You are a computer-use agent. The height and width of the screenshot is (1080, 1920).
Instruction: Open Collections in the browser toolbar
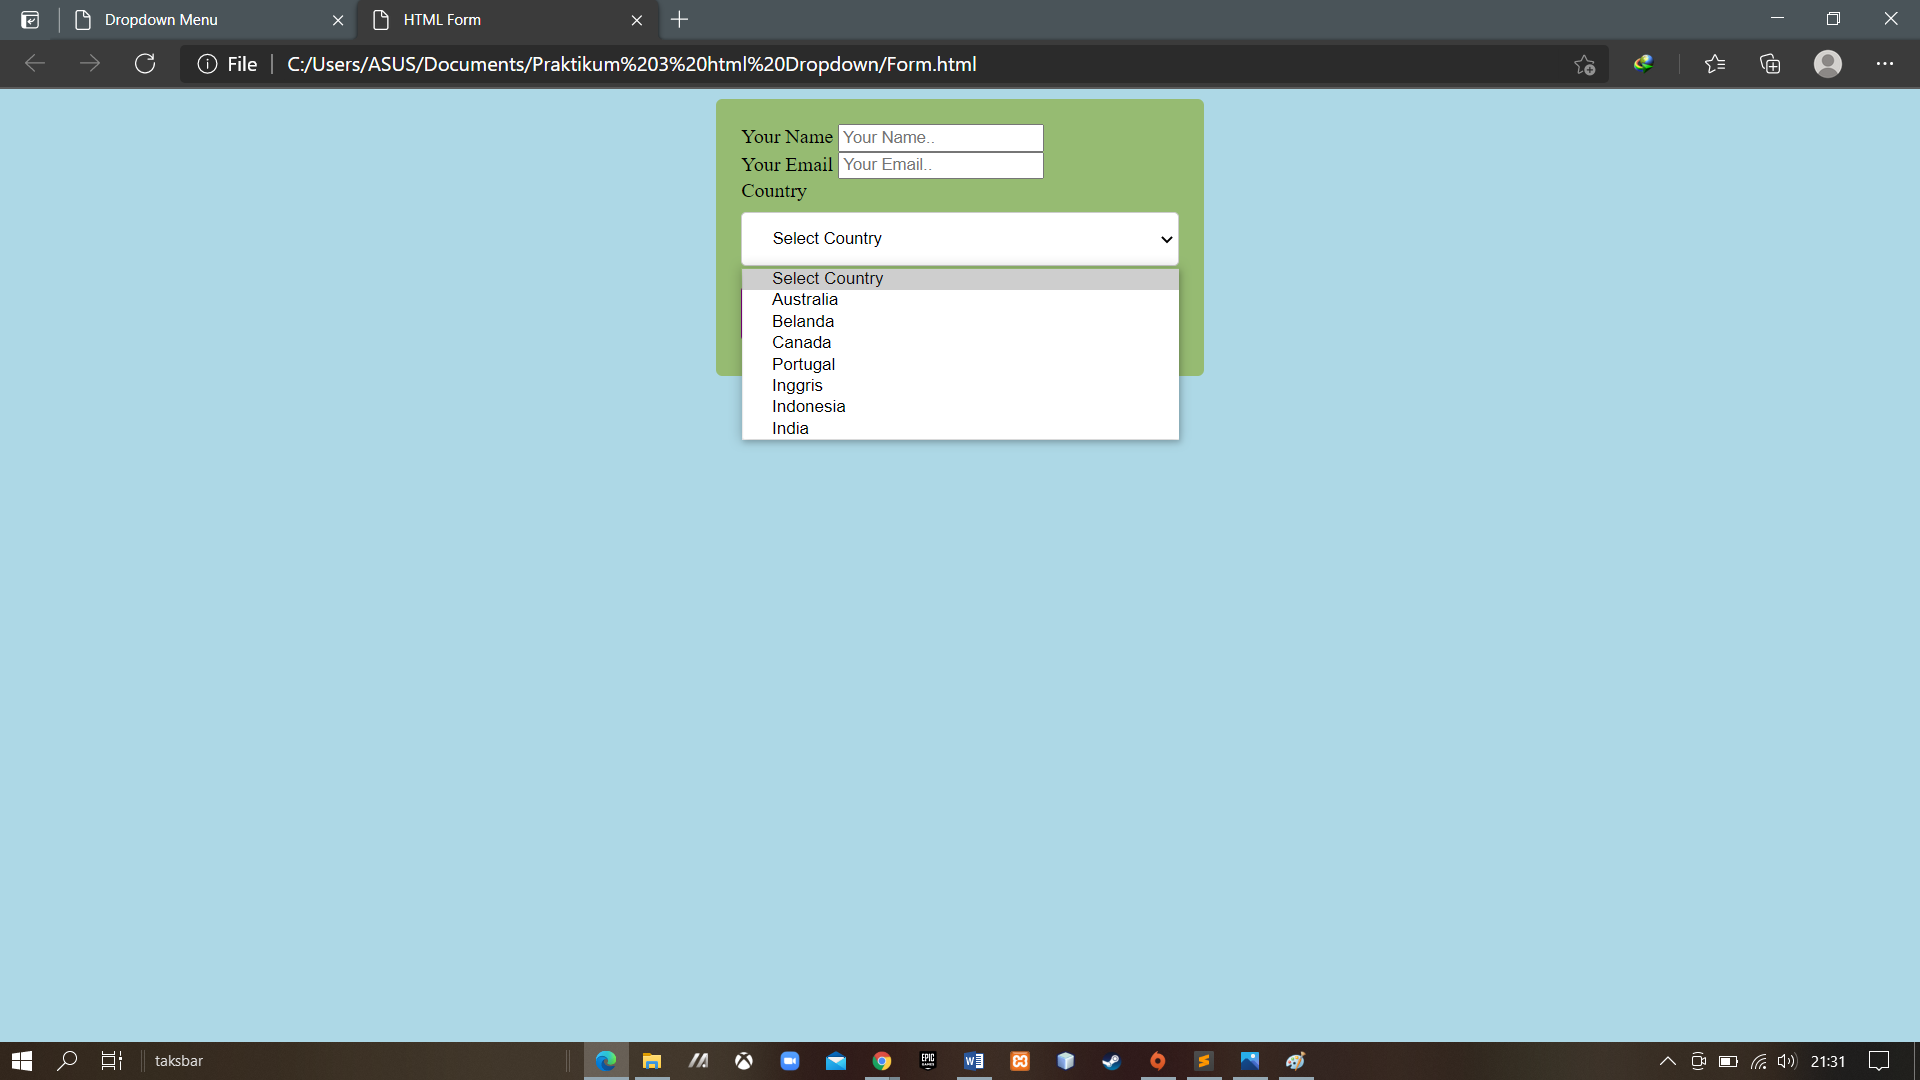[x=1770, y=63]
